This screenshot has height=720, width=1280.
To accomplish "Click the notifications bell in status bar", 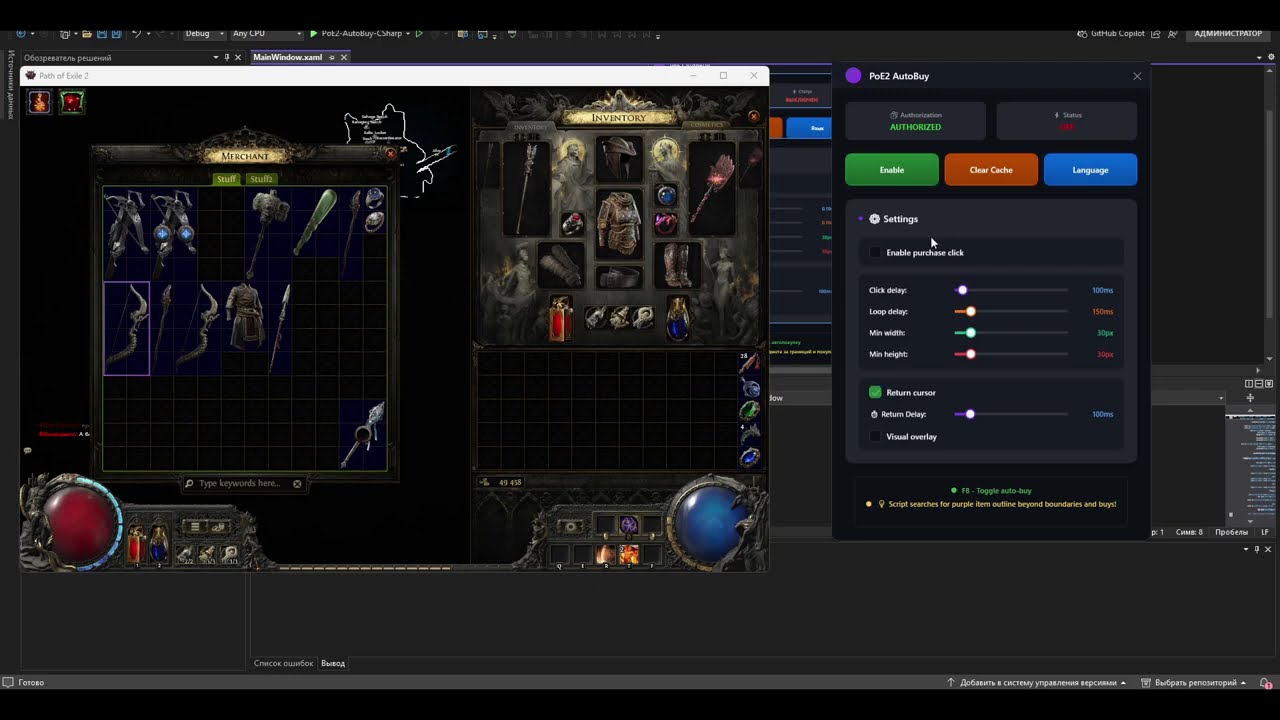I will [1265, 683].
